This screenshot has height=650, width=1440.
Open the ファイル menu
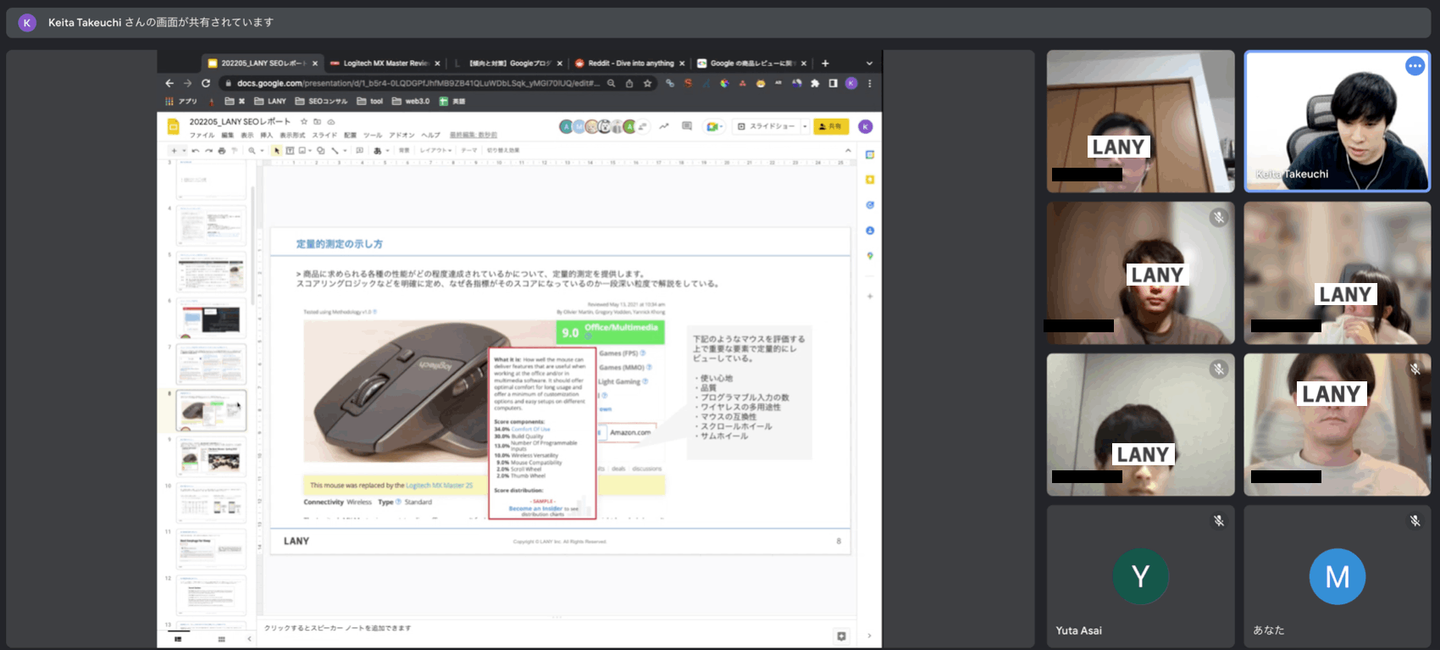201,134
